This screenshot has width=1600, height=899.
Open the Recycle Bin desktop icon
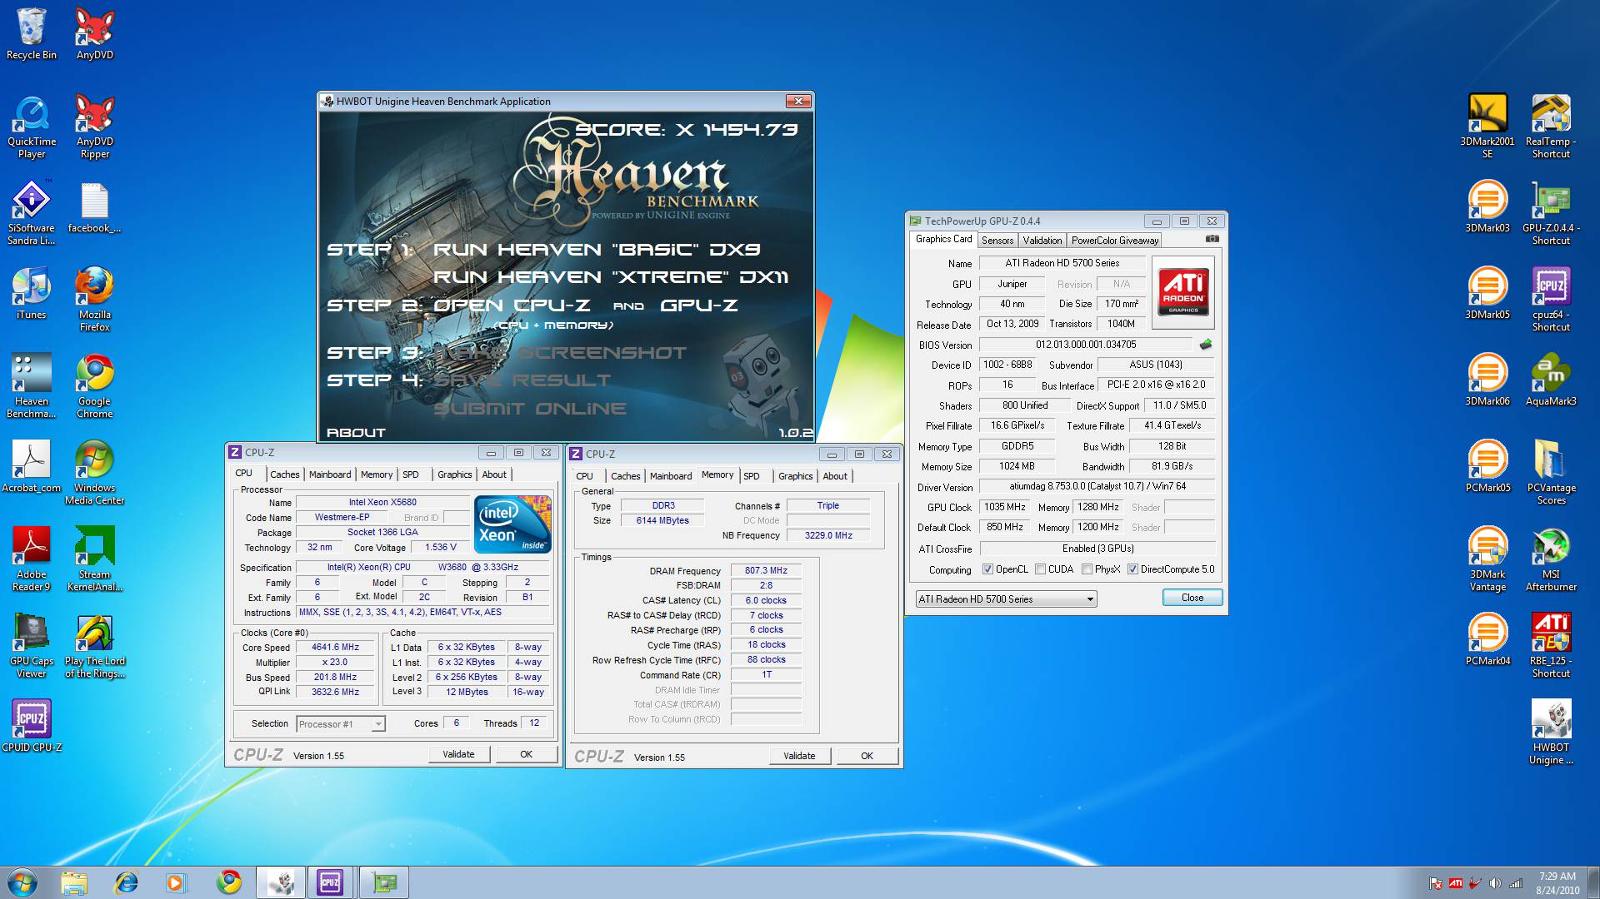pos(31,34)
